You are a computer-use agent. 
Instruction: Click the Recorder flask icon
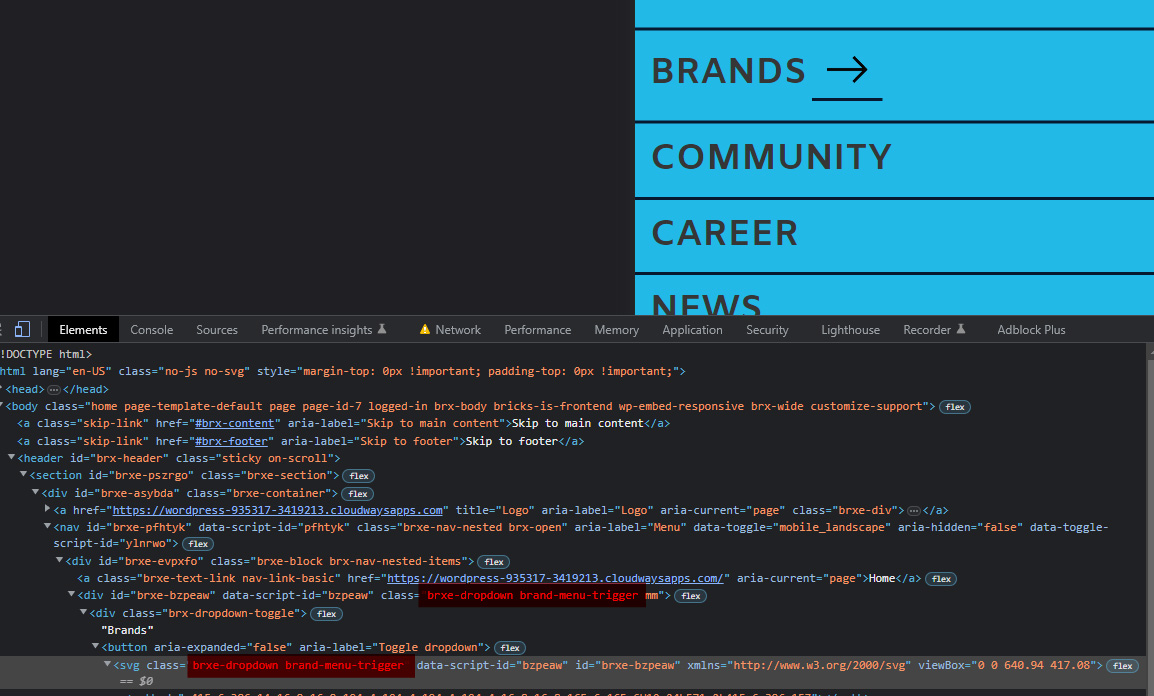tap(961, 330)
